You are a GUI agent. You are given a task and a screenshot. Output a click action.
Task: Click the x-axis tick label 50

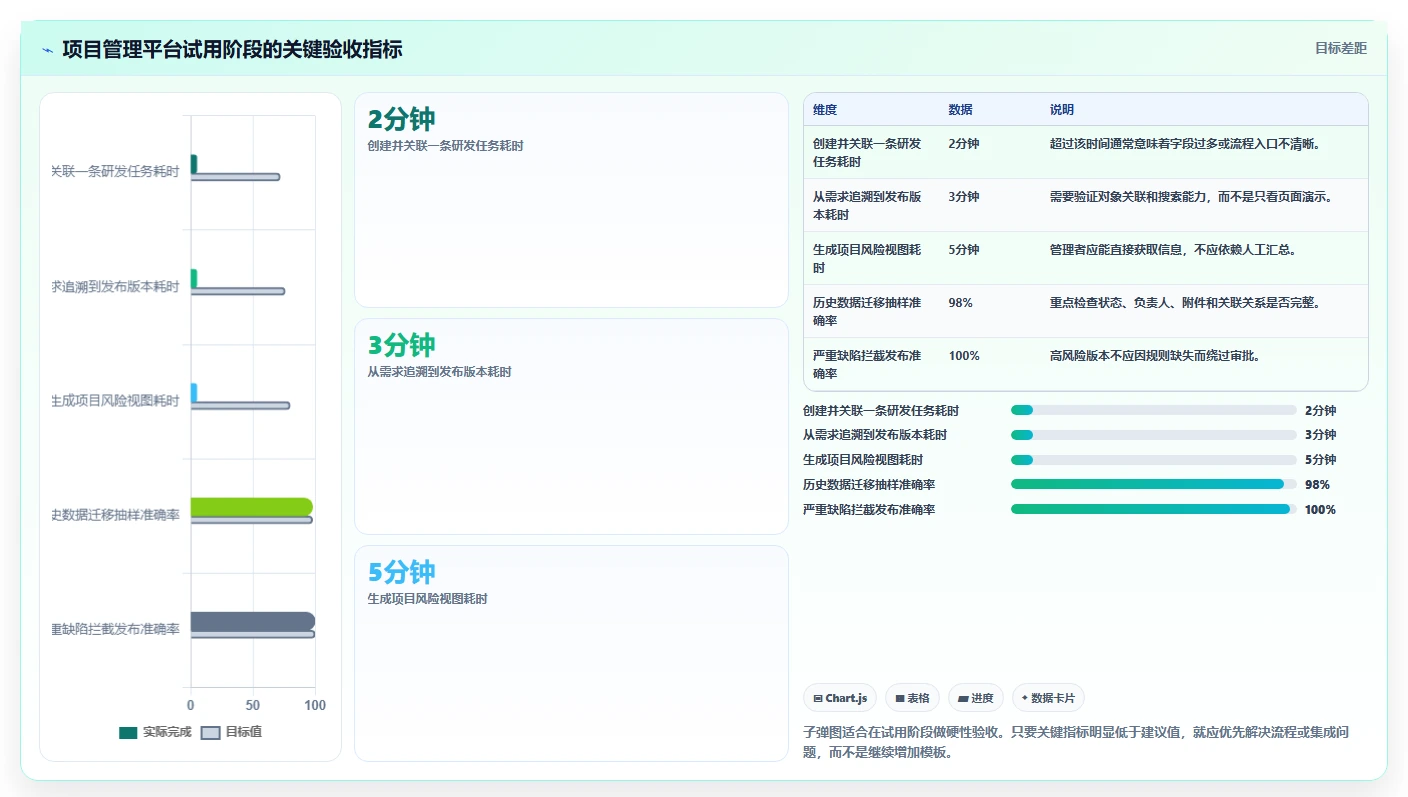253,705
